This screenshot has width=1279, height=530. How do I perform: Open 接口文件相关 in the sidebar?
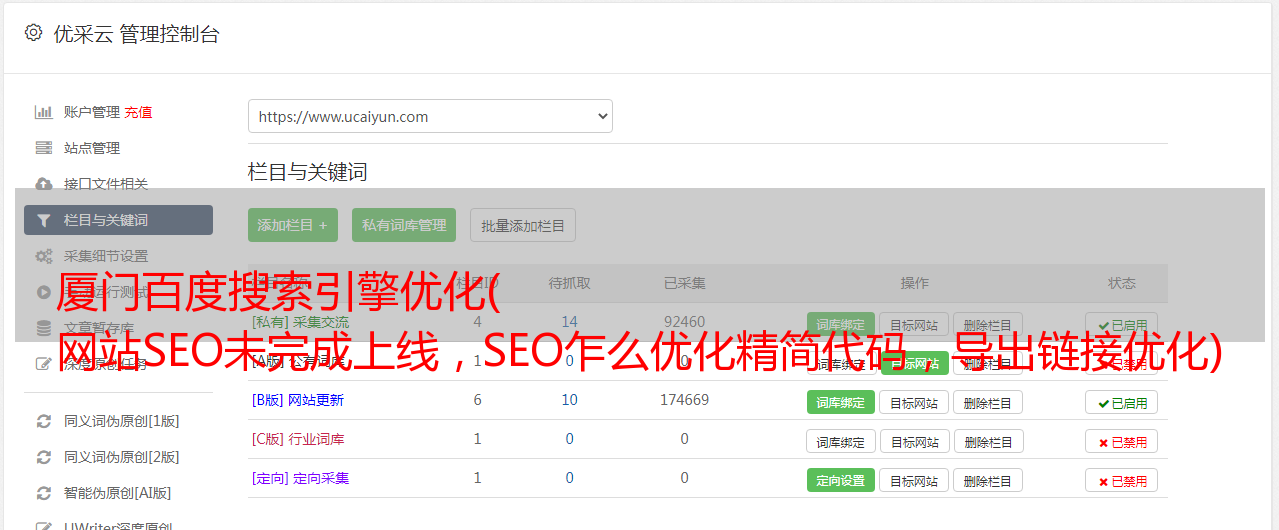[x=106, y=184]
